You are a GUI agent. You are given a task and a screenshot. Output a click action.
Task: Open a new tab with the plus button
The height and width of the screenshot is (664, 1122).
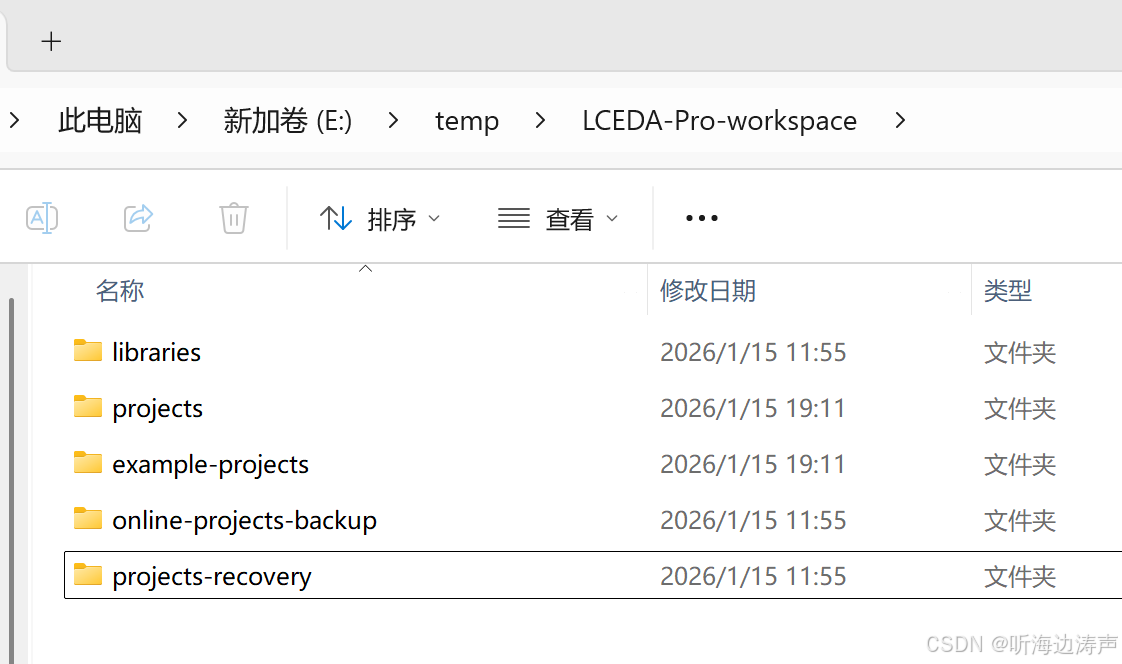pyautogui.click(x=50, y=41)
